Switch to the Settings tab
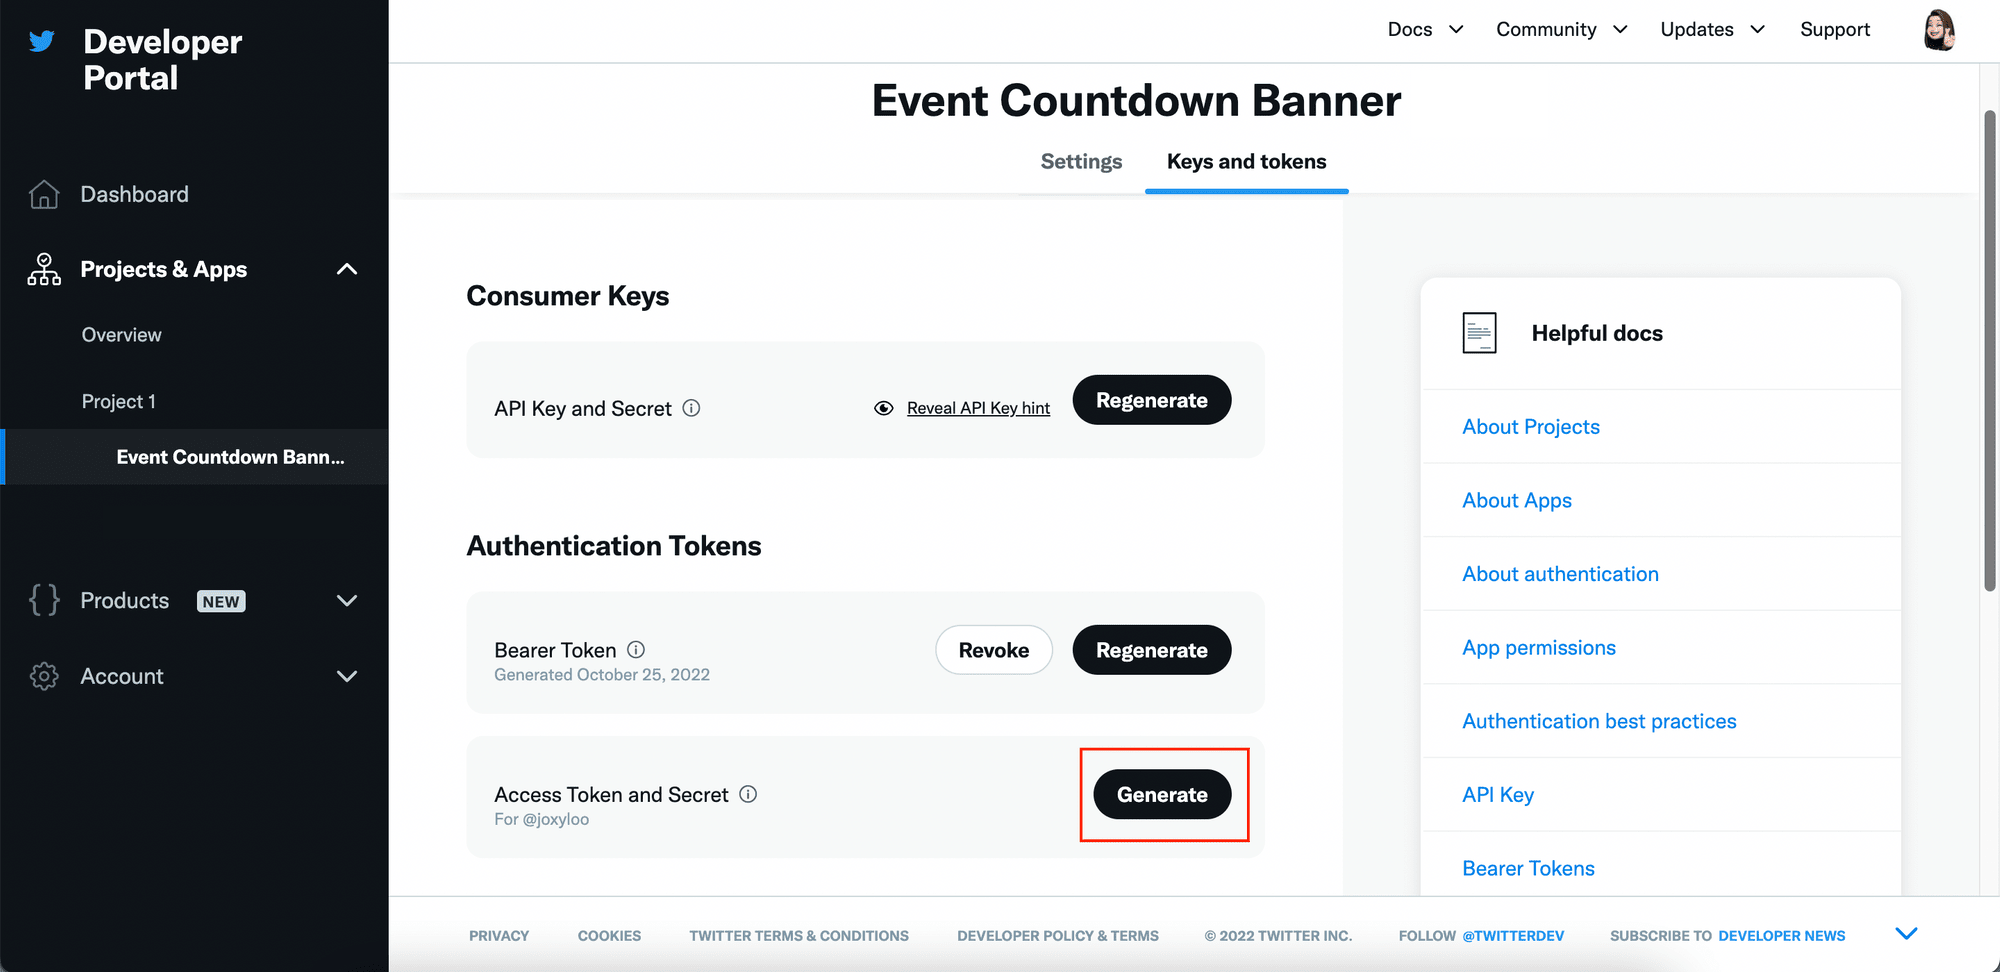 click(1081, 161)
